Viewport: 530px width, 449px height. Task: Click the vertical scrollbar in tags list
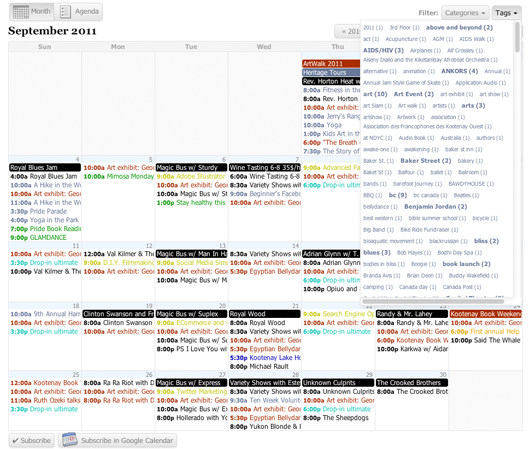coord(517,37)
